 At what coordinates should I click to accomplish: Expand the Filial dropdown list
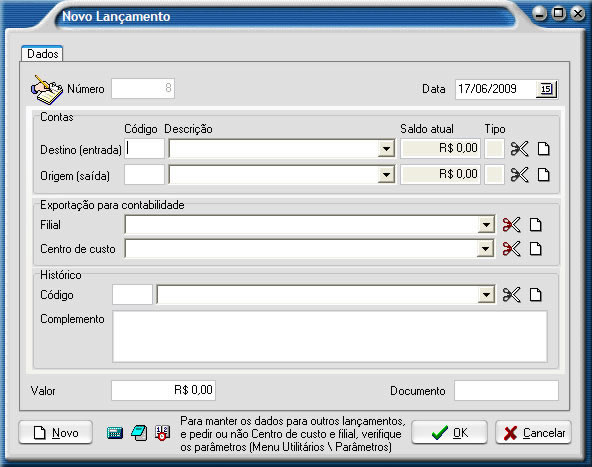click(486, 225)
